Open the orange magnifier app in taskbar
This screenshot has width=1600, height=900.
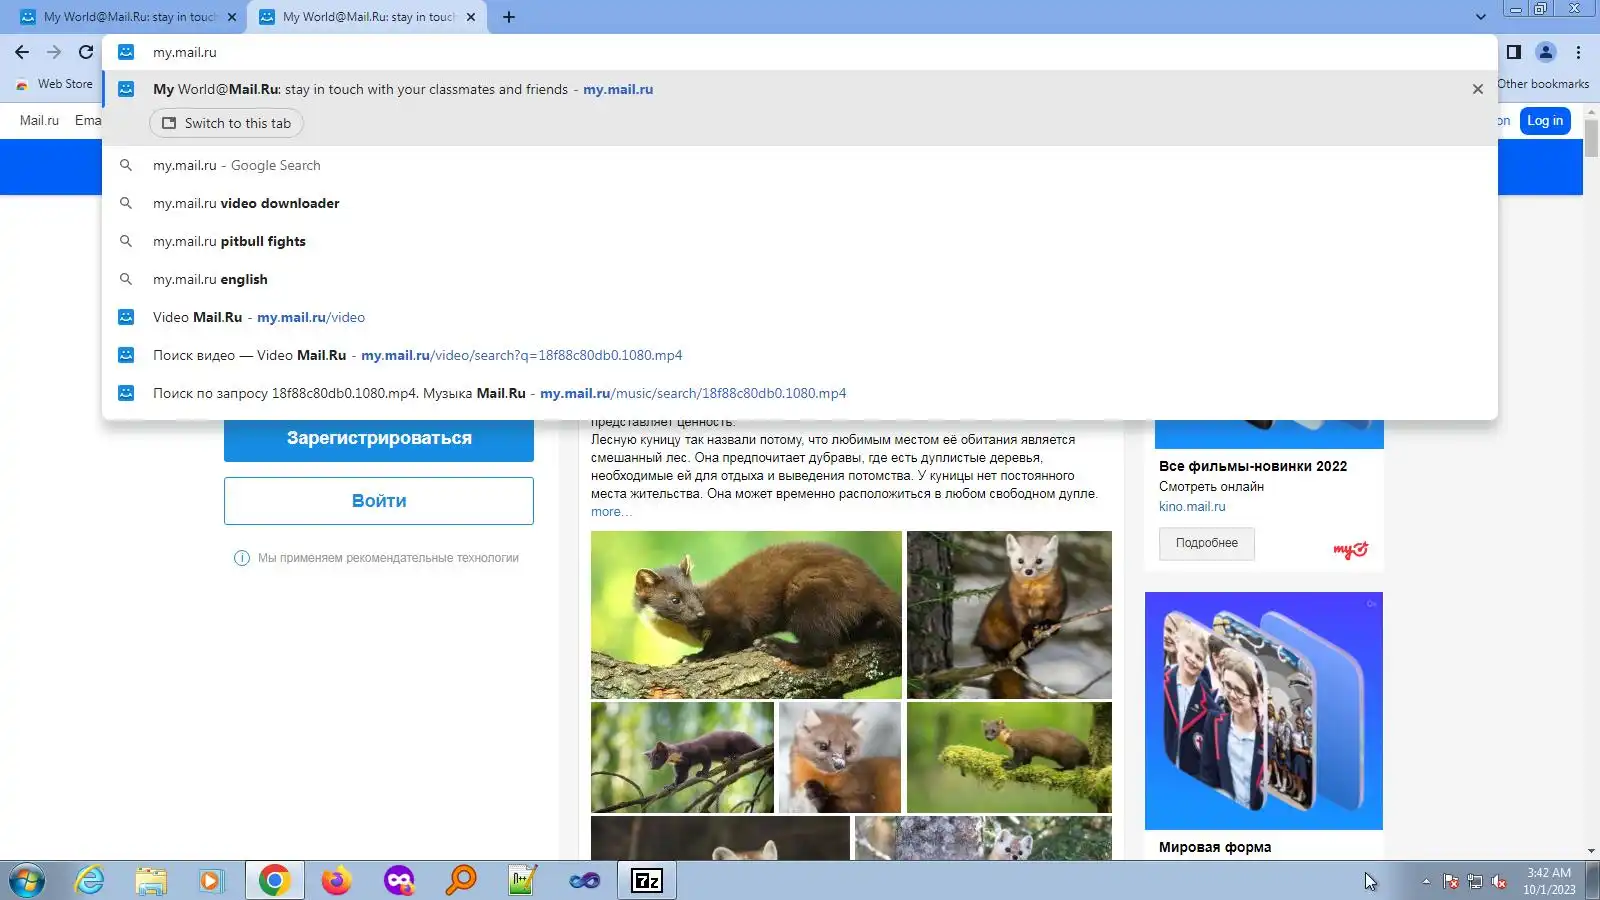[461, 881]
